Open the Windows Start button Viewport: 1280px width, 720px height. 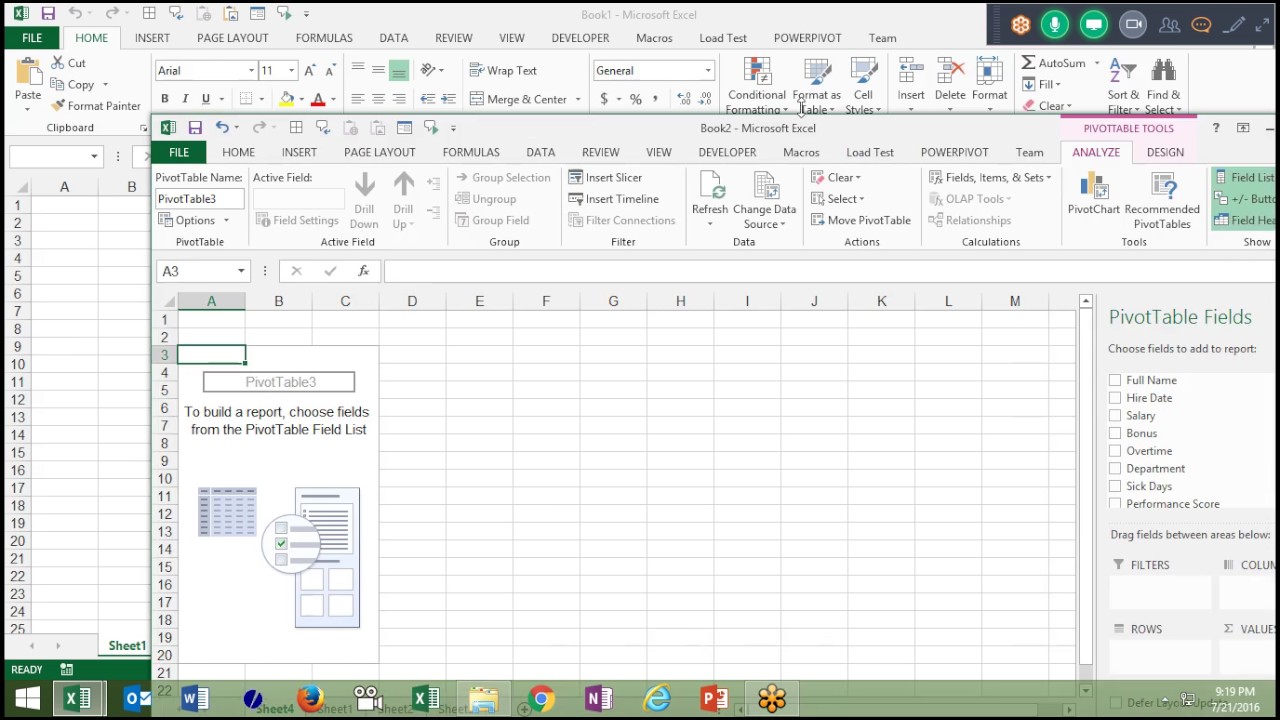pyautogui.click(x=27, y=699)
